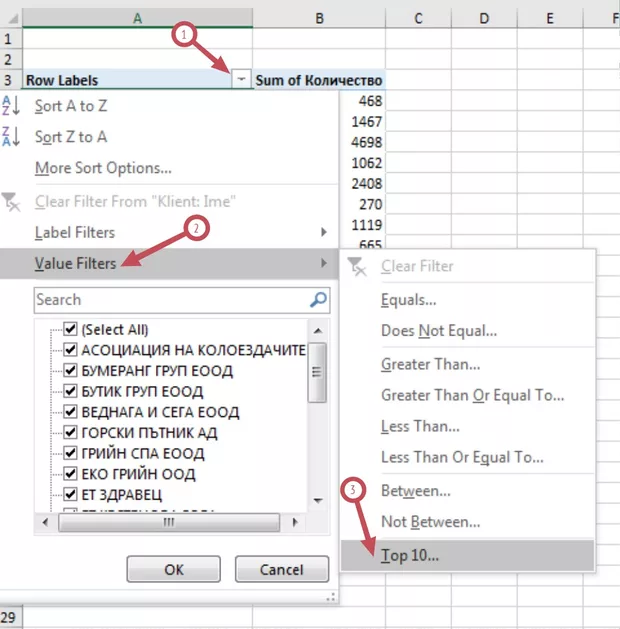This screenshot has width=620, height=629.
Task: Click cell with value 4698
Action: coord(363,142)
